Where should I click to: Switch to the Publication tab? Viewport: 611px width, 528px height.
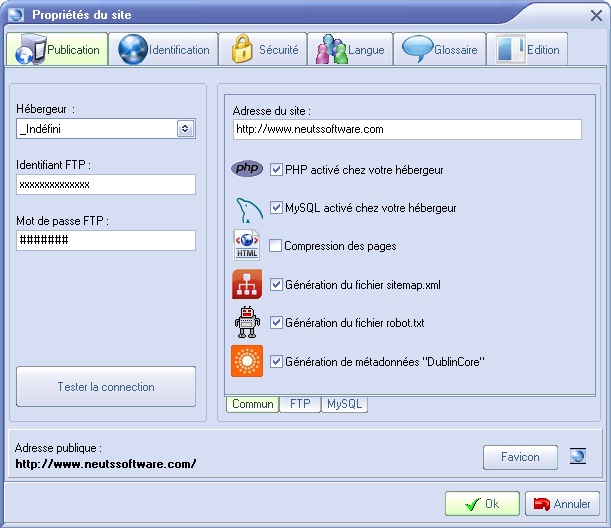(57, 49)
